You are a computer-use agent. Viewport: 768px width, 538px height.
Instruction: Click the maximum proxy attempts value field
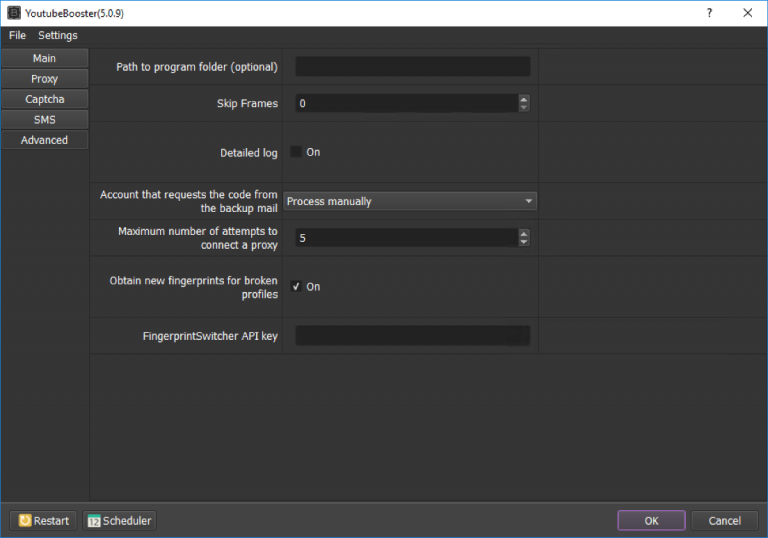(x=407, y=238)
